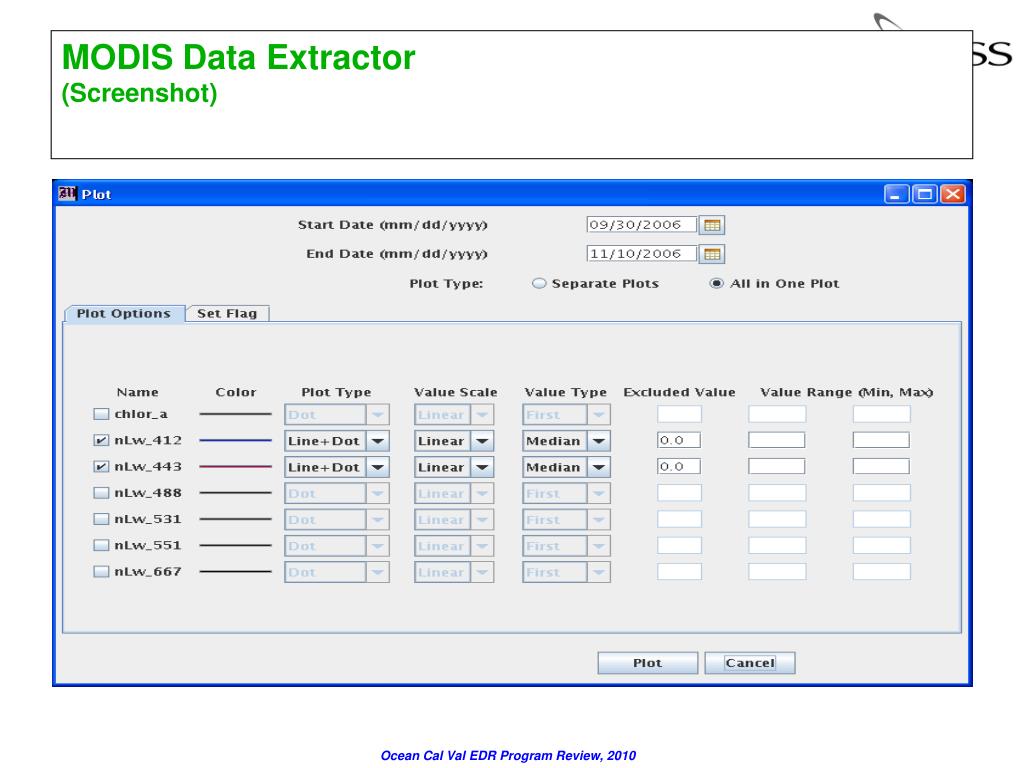Maximize the Plot window
This screenshot has width=1024, height=768.
click(925, 194)
